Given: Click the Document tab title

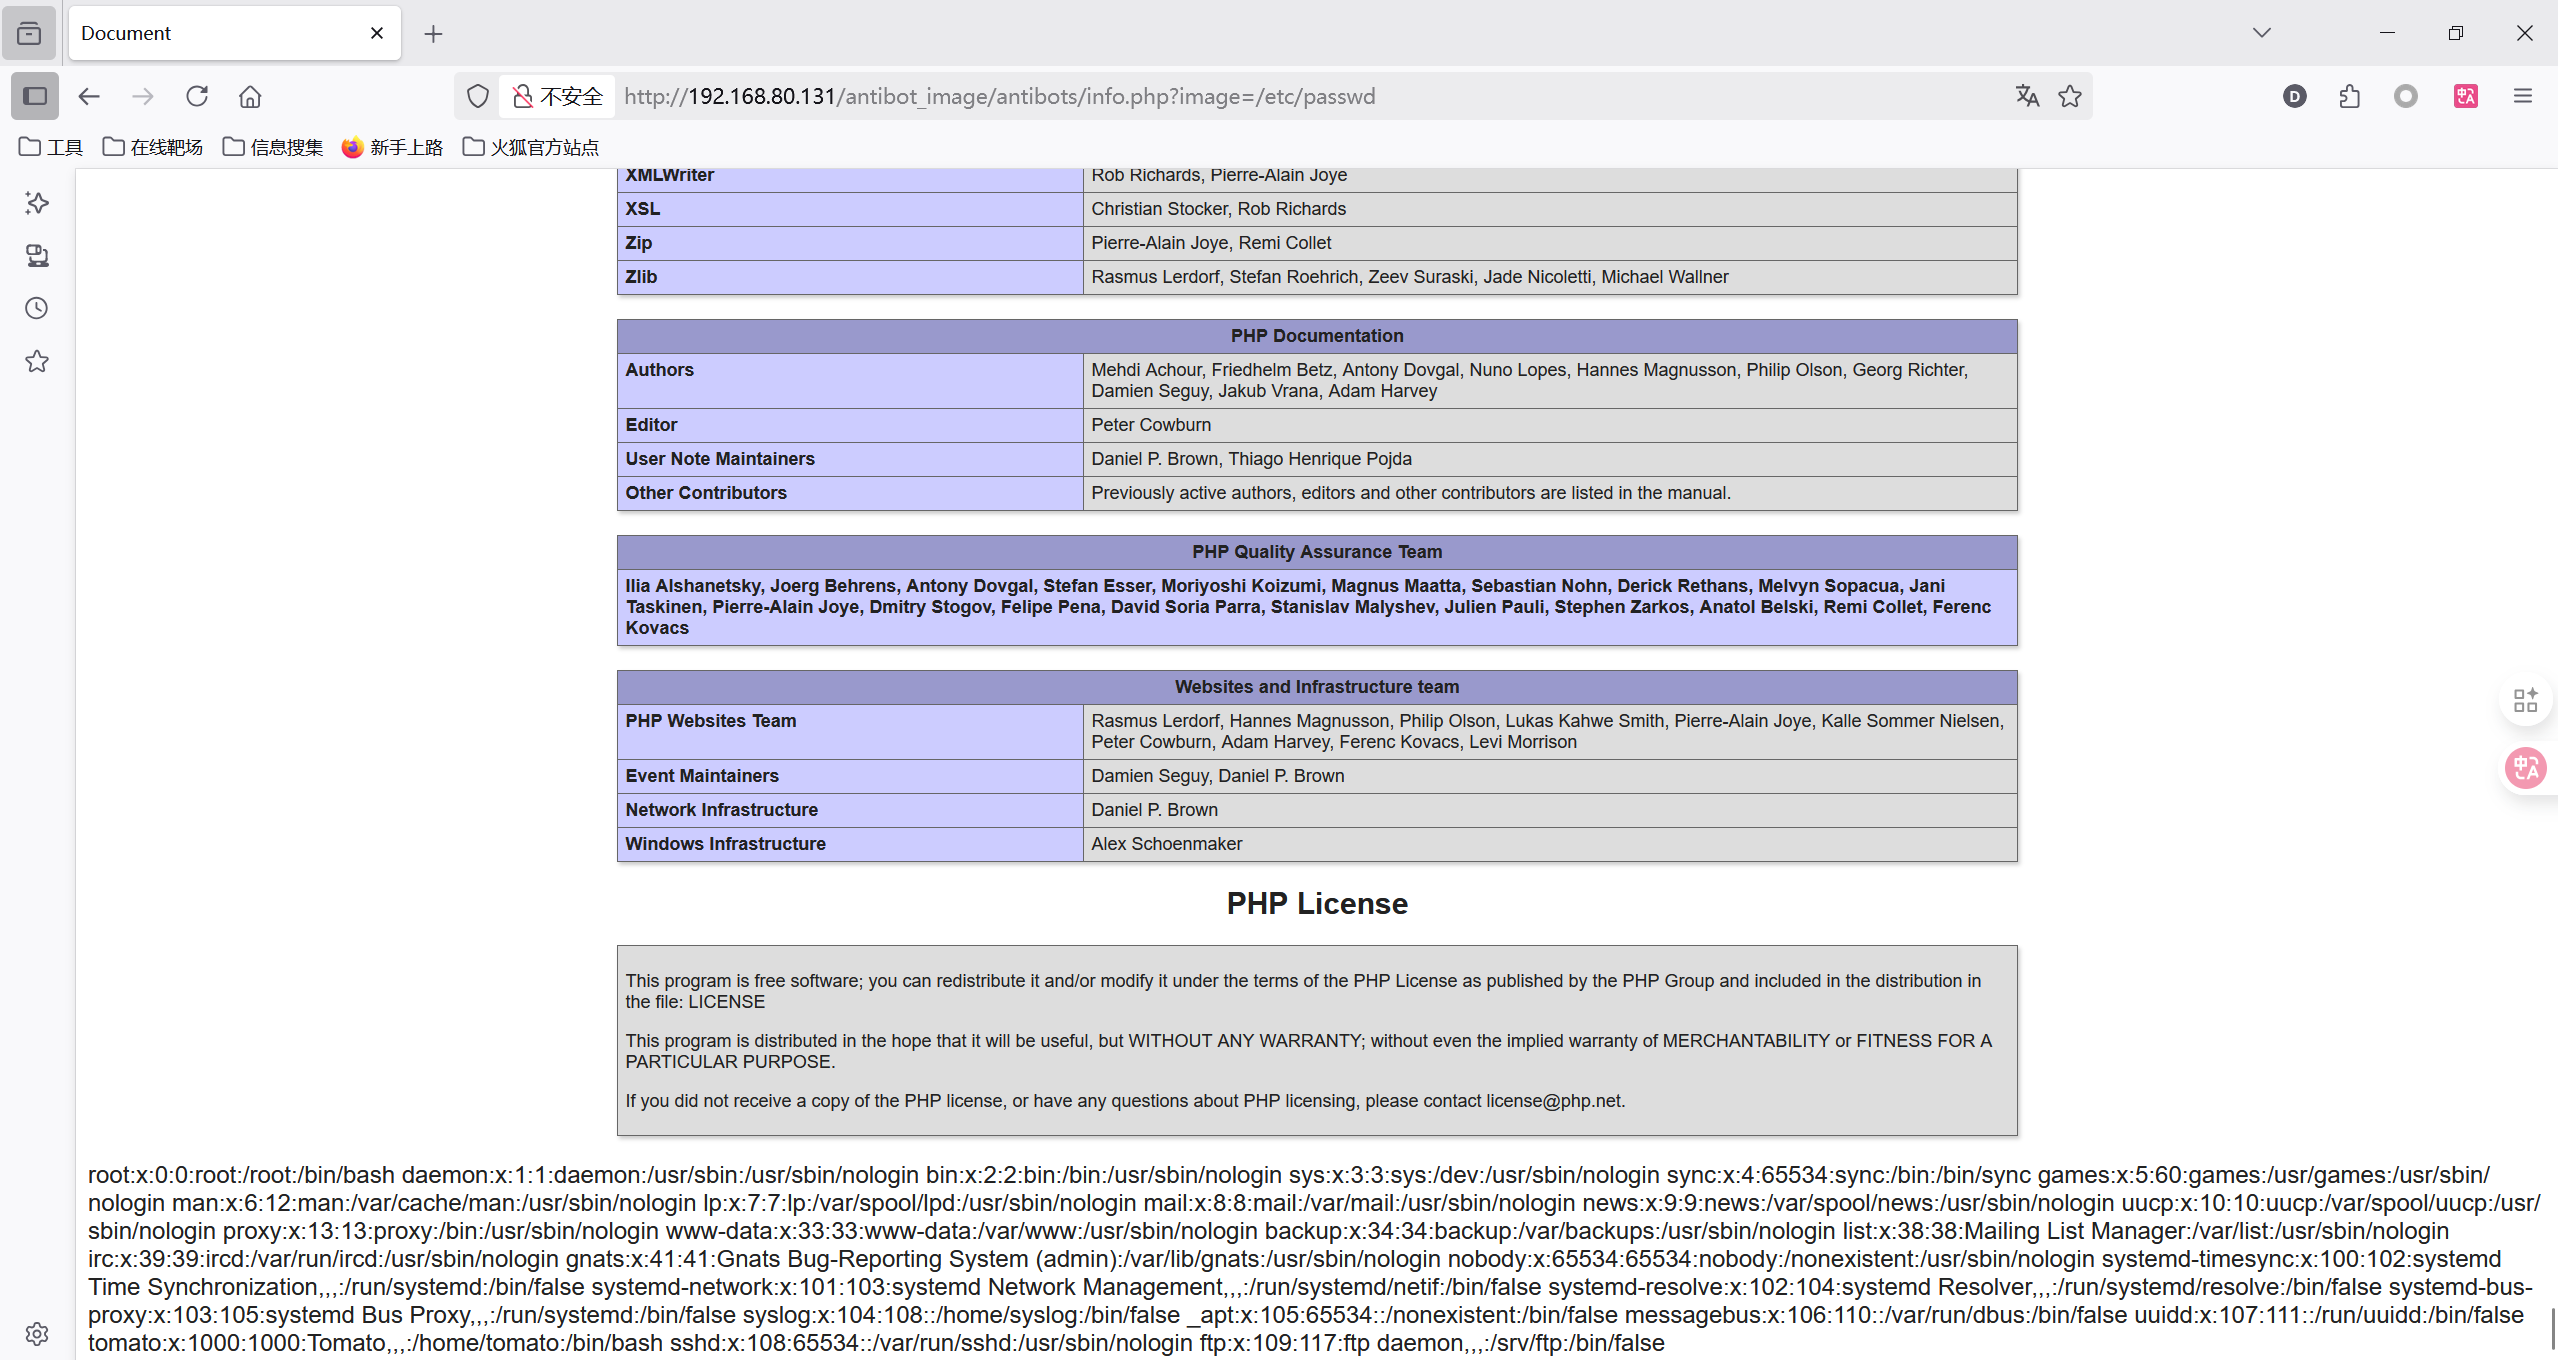Looking at the screenshot, I should coord(126,33).
